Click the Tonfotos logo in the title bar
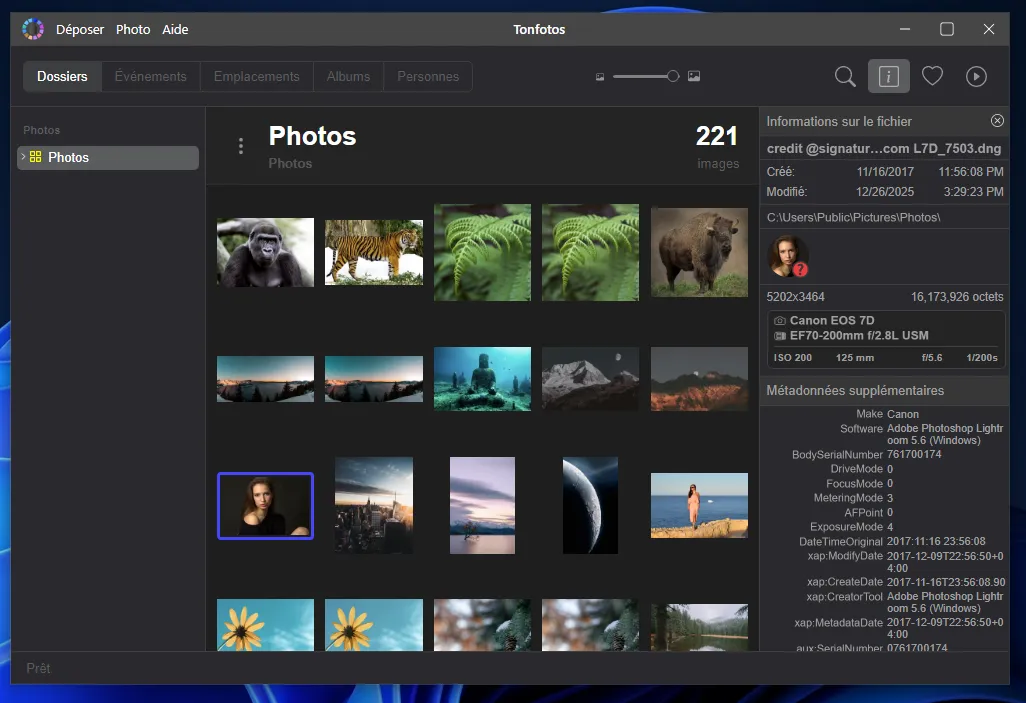The width and height of the screenshot is (1026, 703). coord(33,29)
